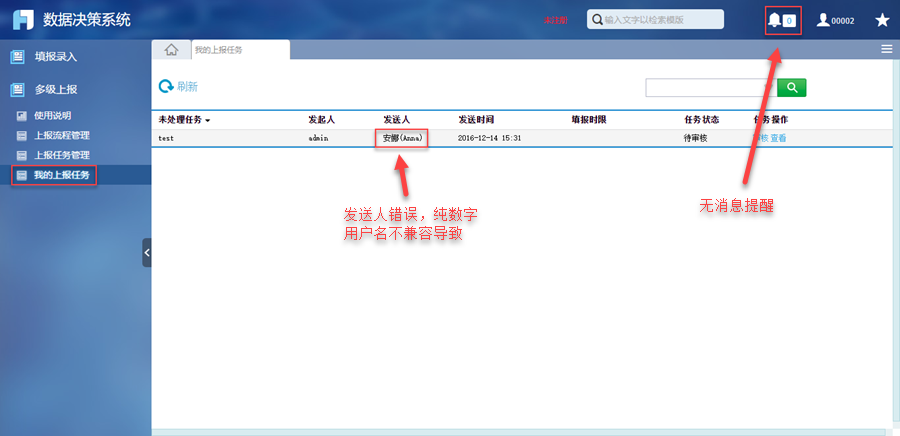Click the 未注册 red link in the header

(x=556, y=20)
